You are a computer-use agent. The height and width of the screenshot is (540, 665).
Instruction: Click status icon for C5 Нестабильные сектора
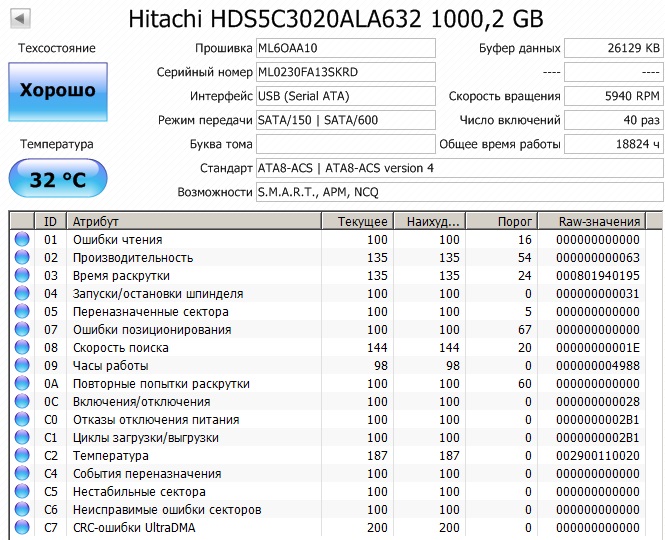click(x=22, y=491)
